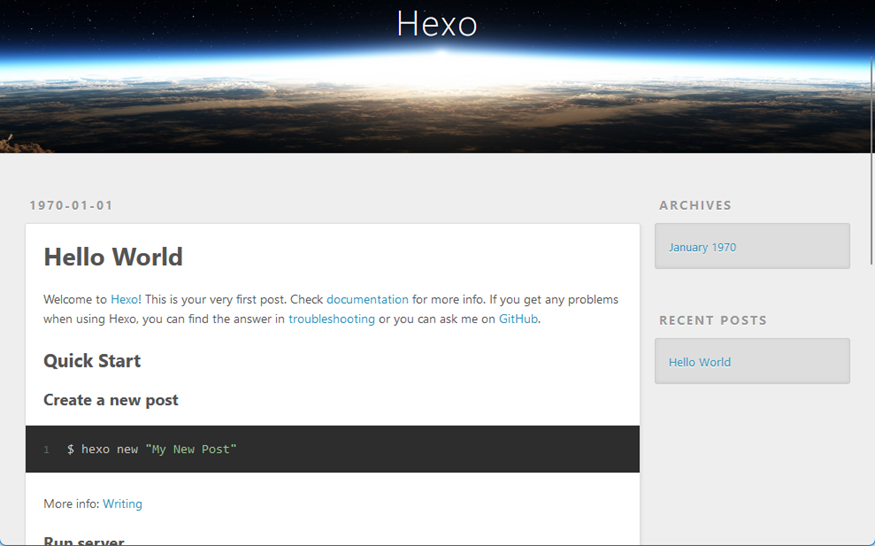This screenshot has width=875, height=546.
Task: Click inside the hexo new code block
Action: click(x=400, y=449)
